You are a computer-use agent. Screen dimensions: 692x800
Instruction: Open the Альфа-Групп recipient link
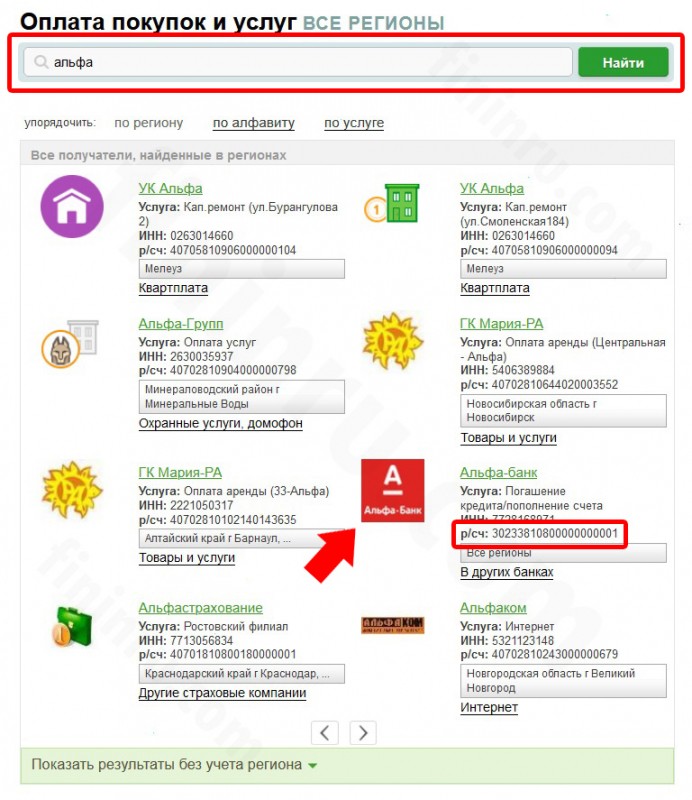[181, 323]
